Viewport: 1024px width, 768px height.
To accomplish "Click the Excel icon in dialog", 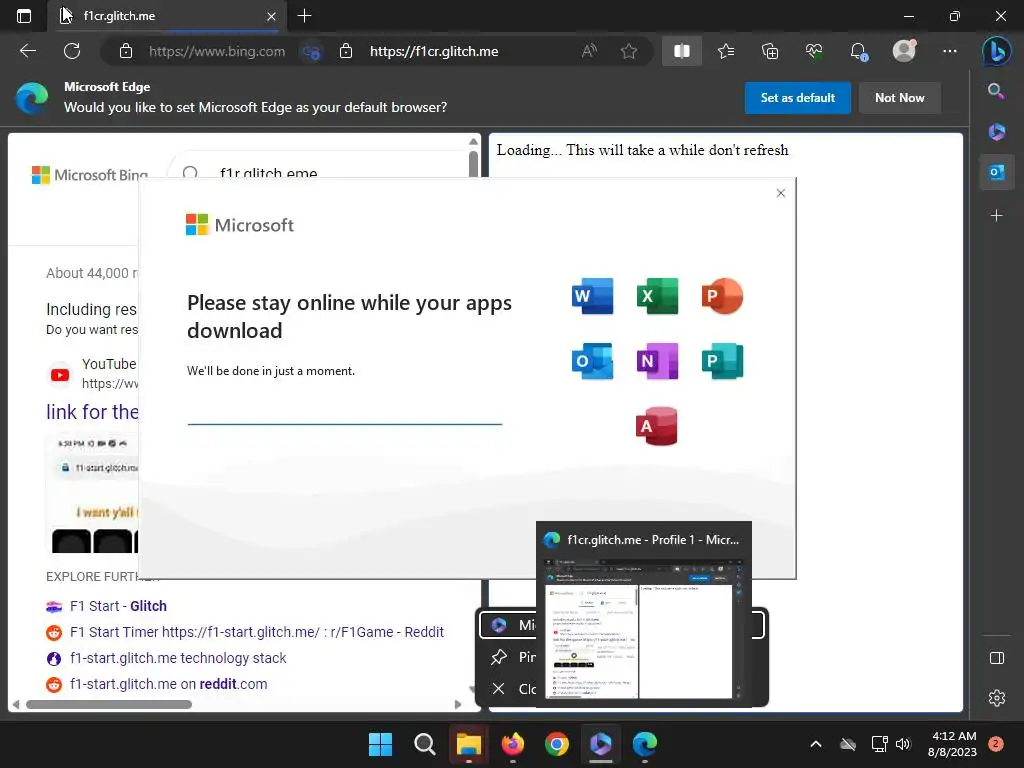I will point(657,296).
